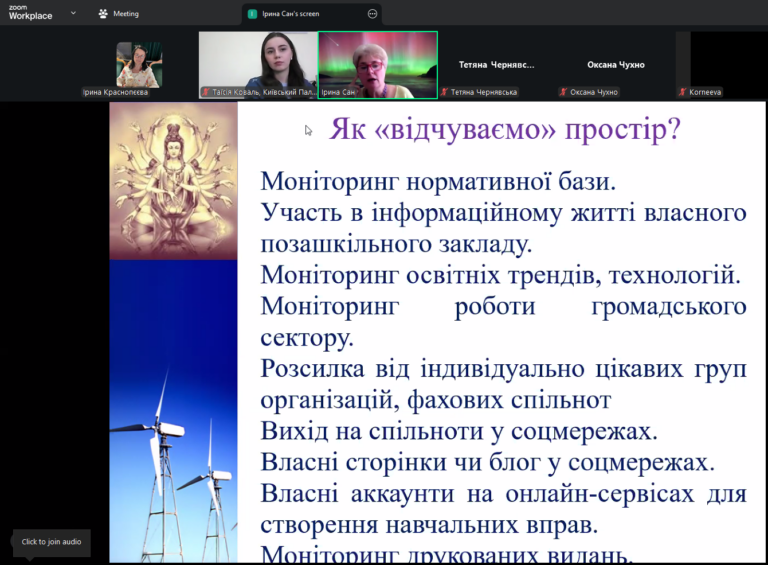Click the line Власні сторінки чи блог у соцмережах.

coord(487,462)
